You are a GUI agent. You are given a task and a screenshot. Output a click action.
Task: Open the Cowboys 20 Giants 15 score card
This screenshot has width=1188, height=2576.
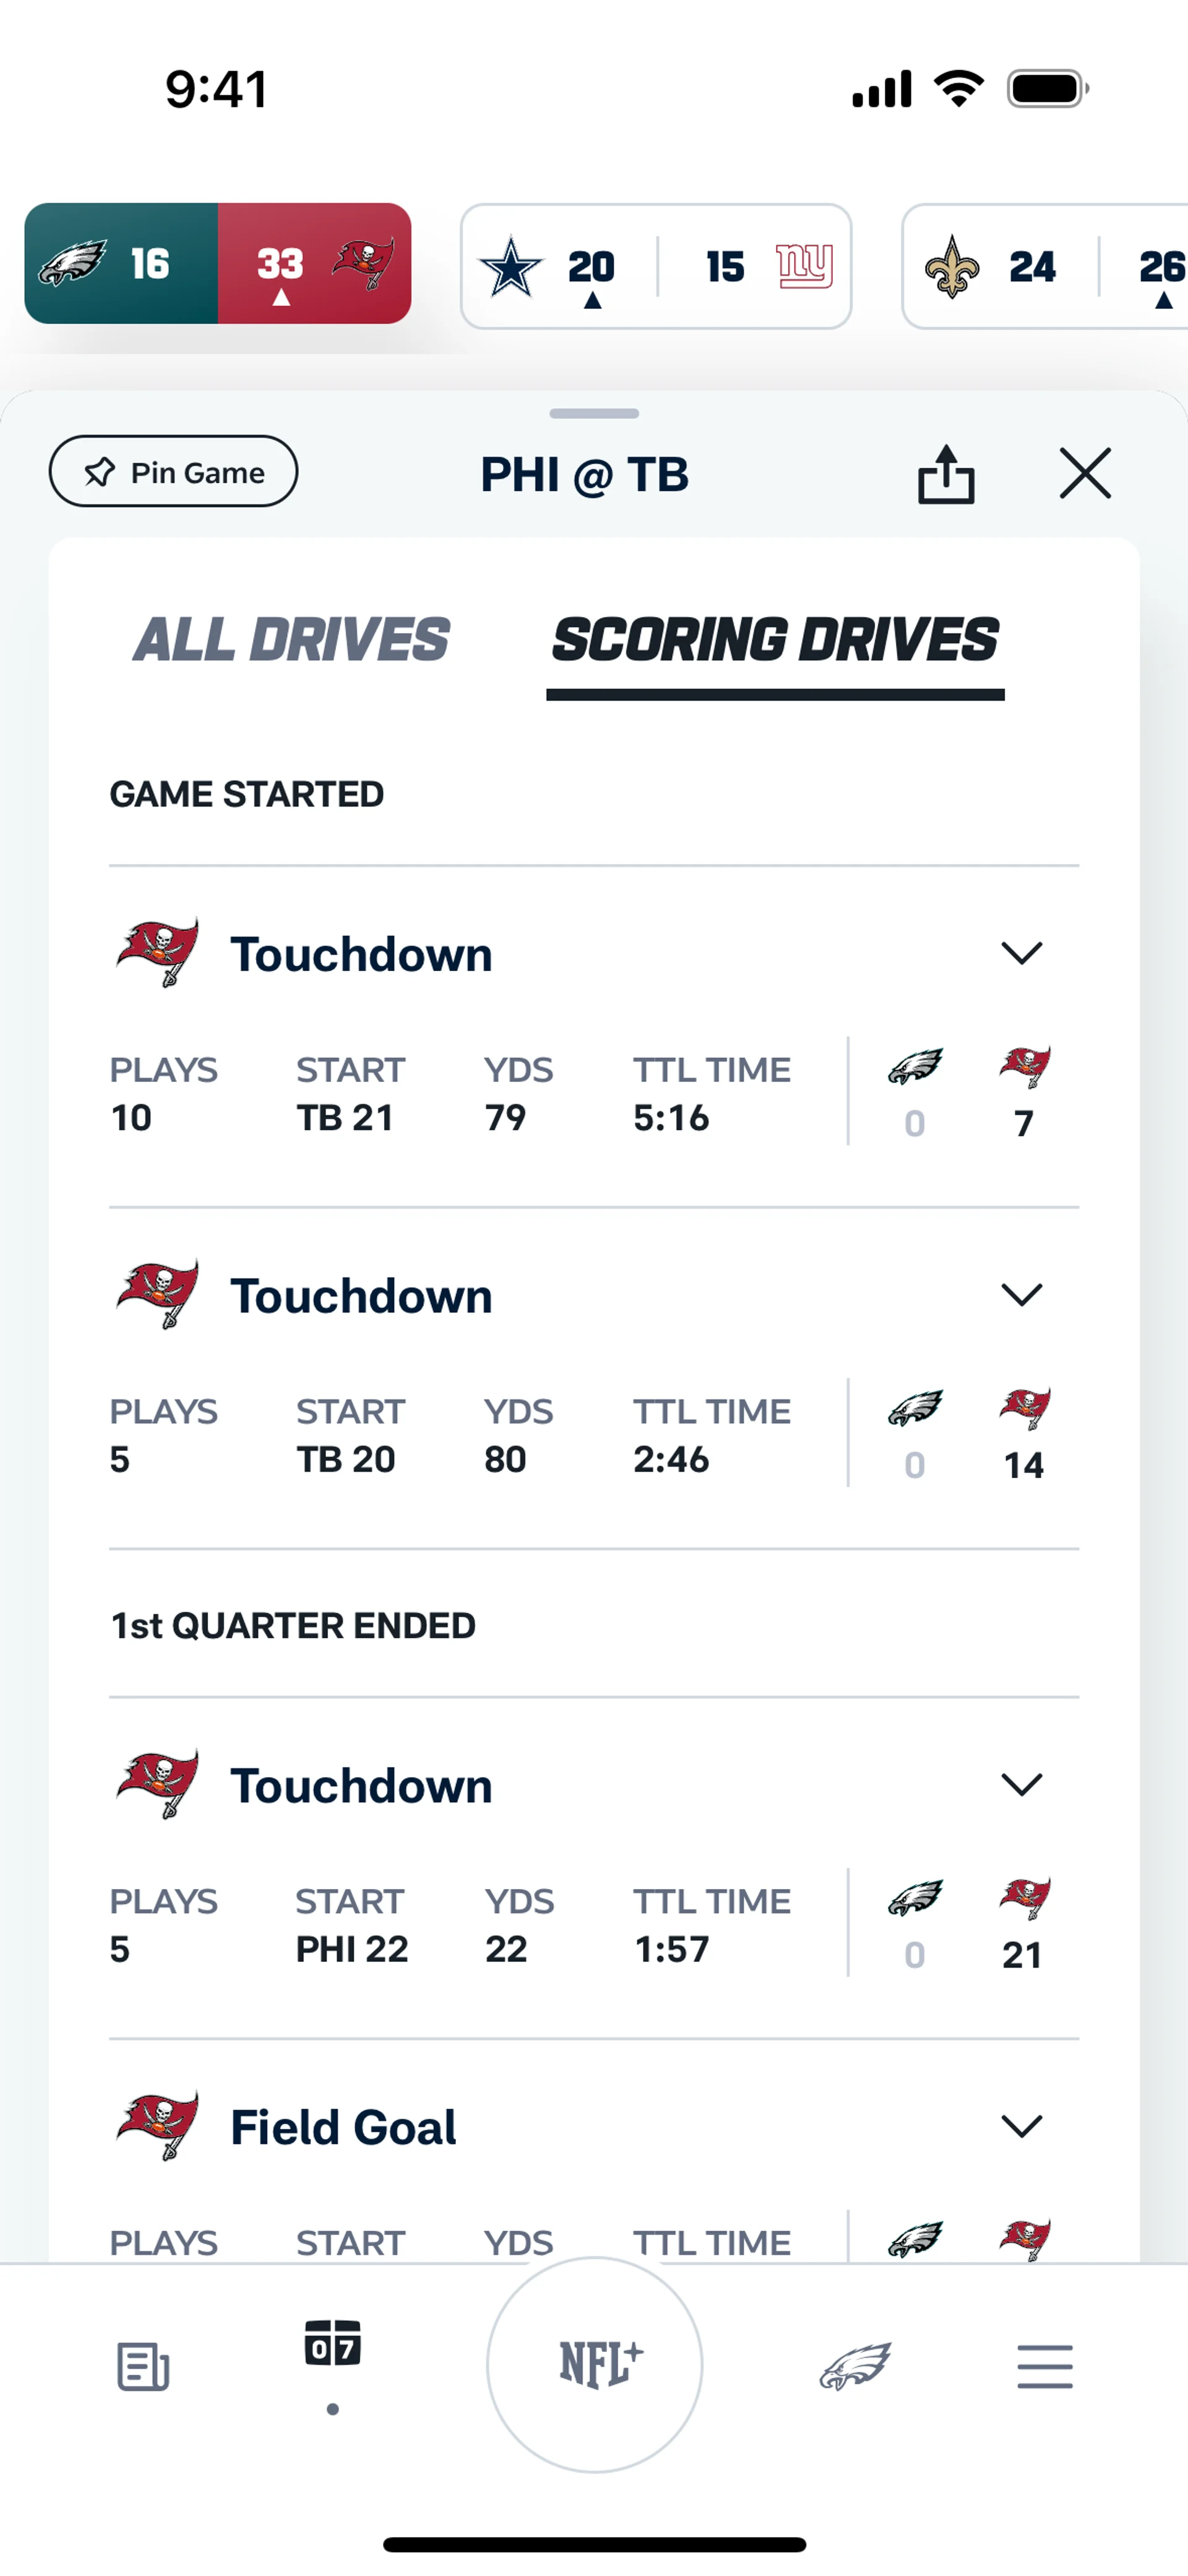pos(656,266)
